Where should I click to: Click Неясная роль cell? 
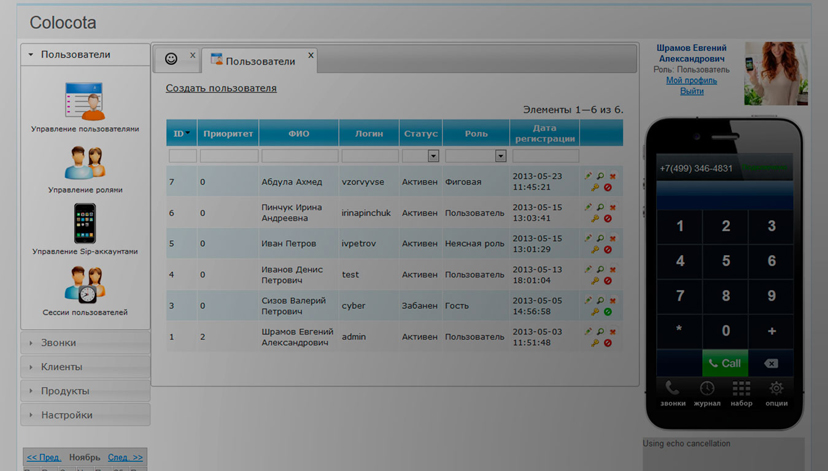[474, 243]
